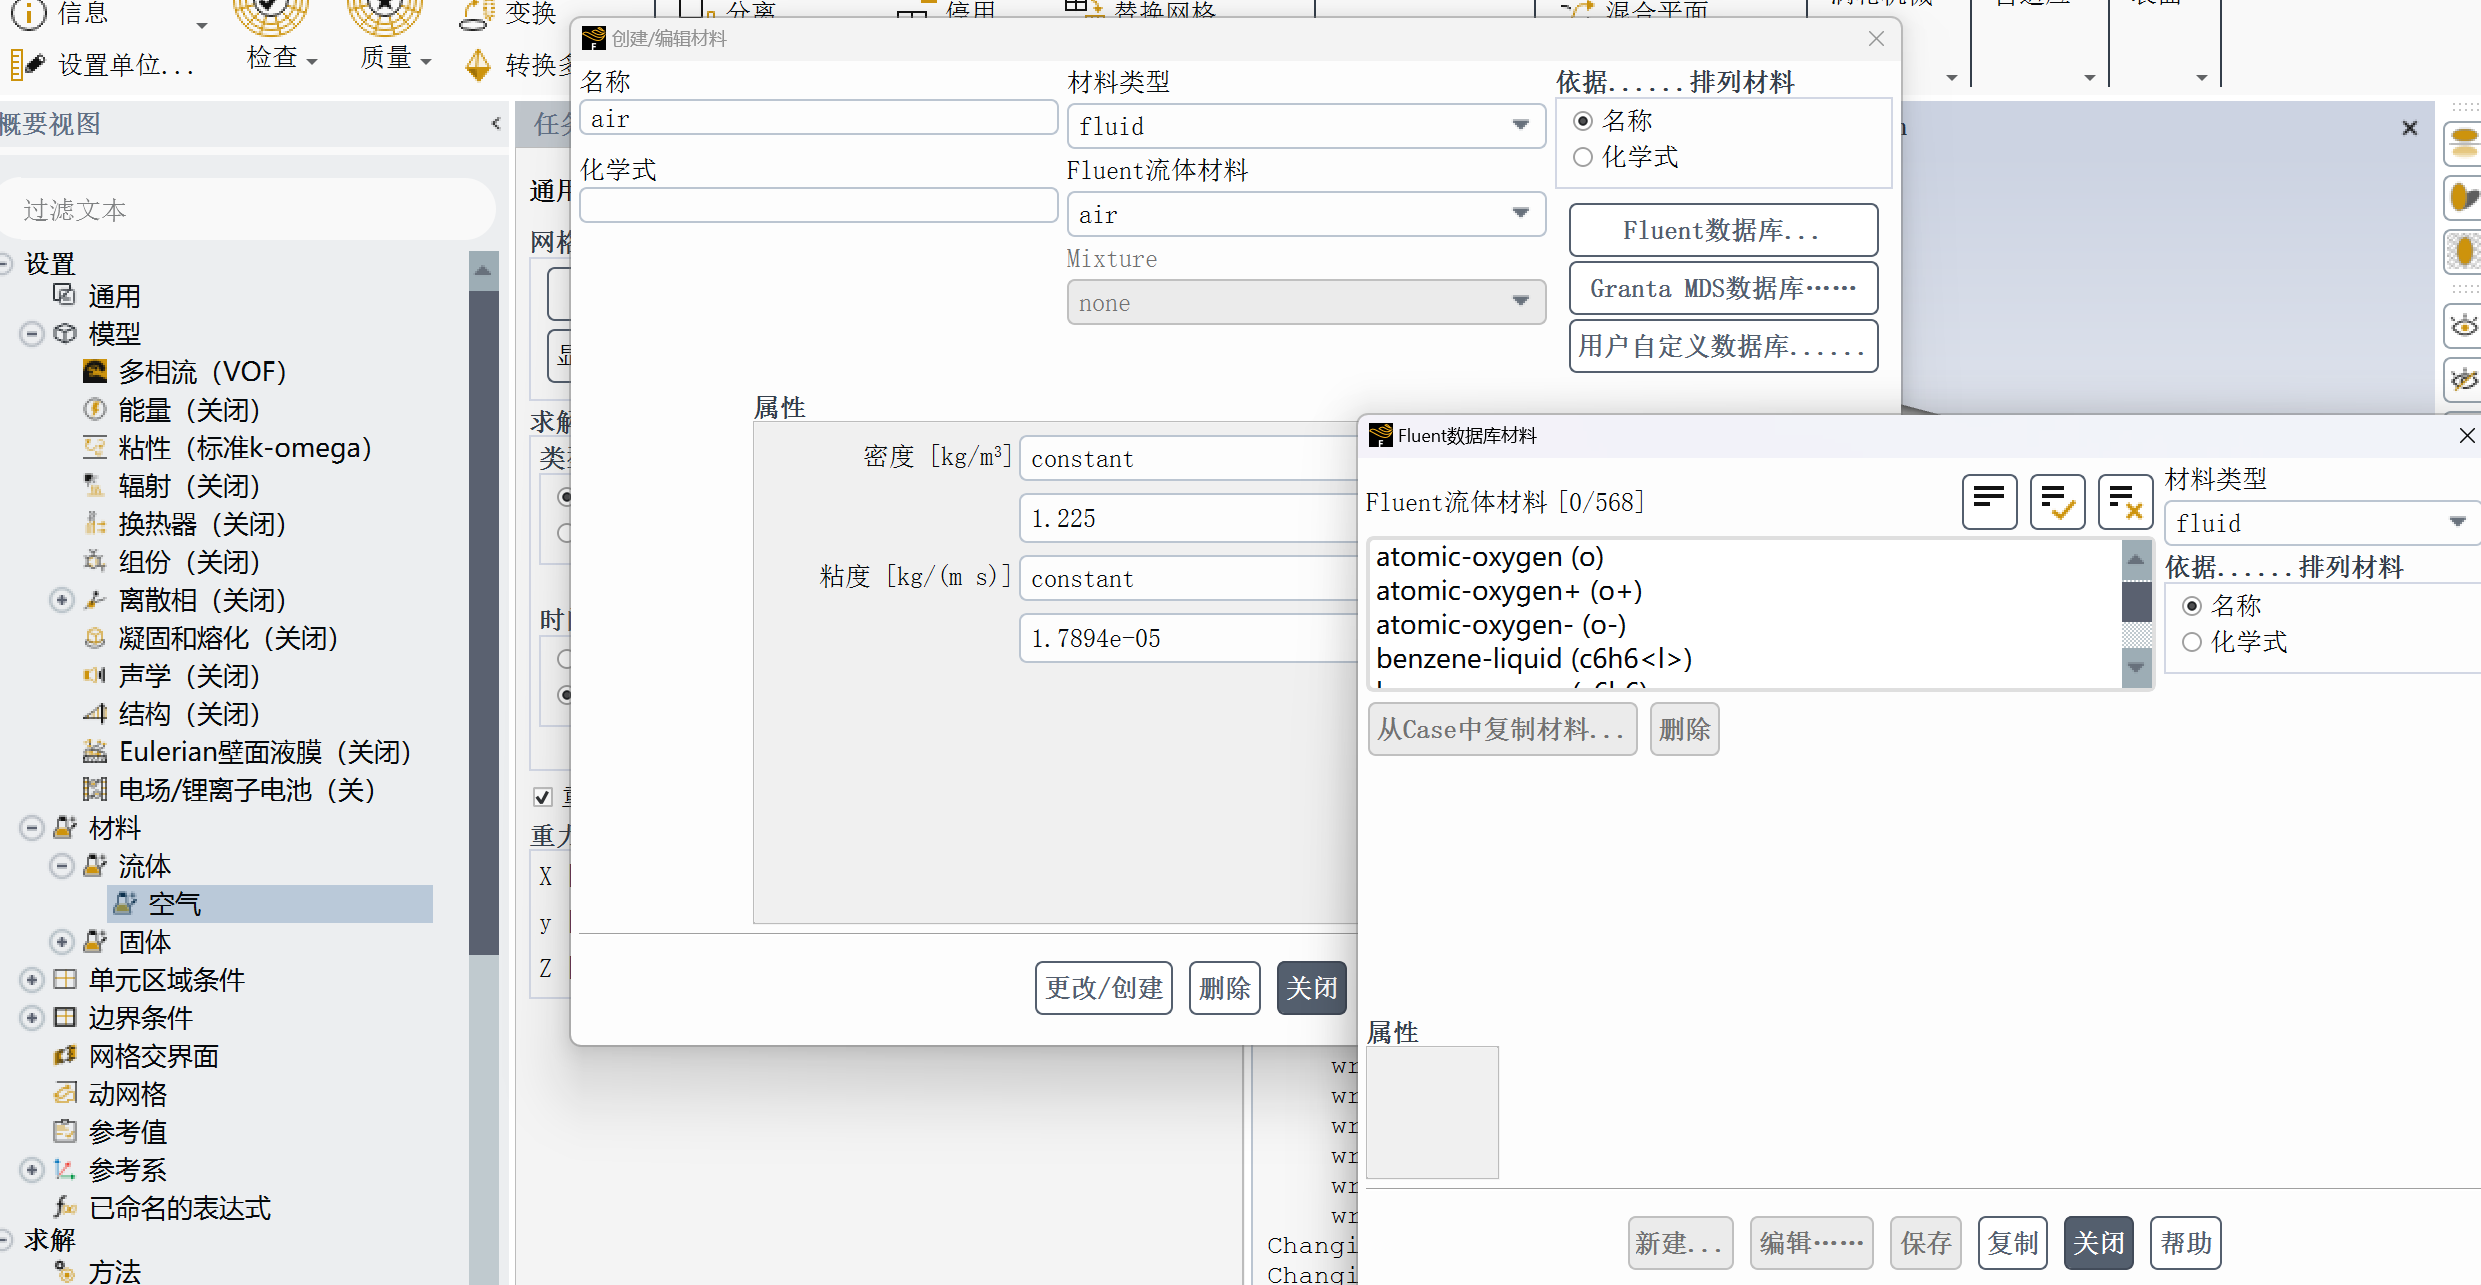The height and width of the screenshot is (1285, 2481).
Task: Collapse the 材料 tree node
Action: coord(32,828)
